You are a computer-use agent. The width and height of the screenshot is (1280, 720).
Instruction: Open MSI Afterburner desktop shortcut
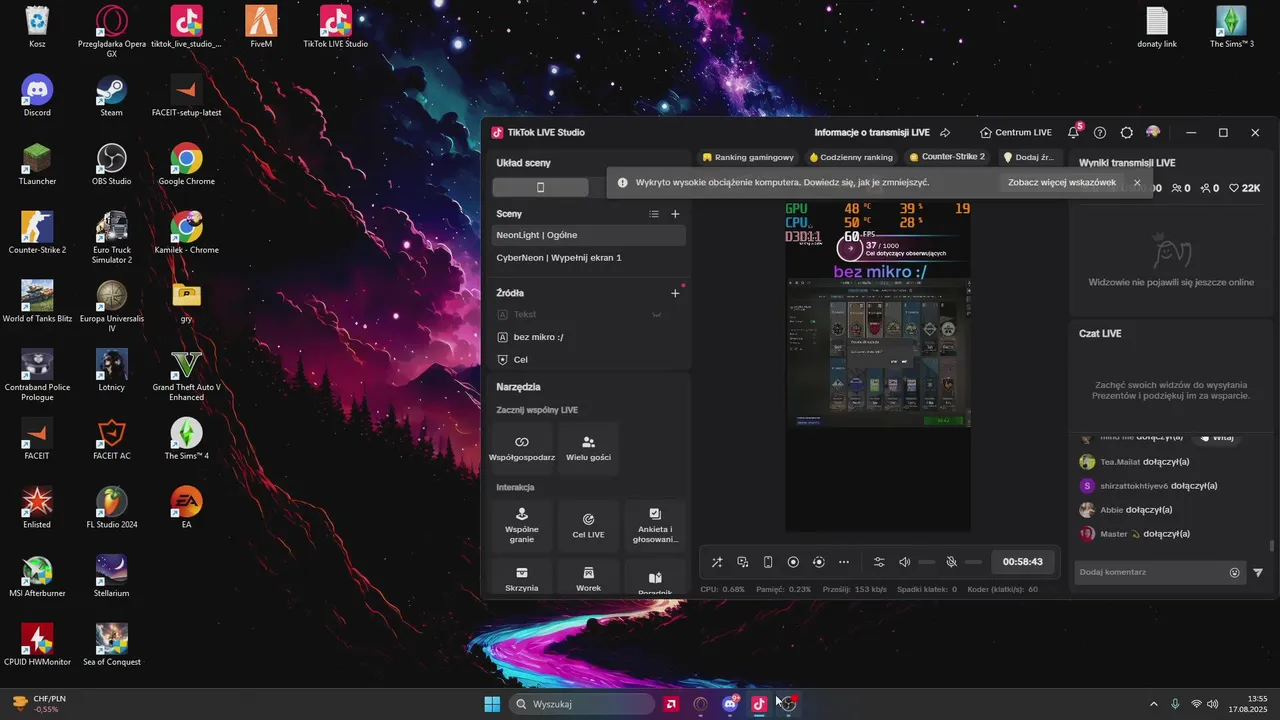pyautogui.click(x=37, y=577)
